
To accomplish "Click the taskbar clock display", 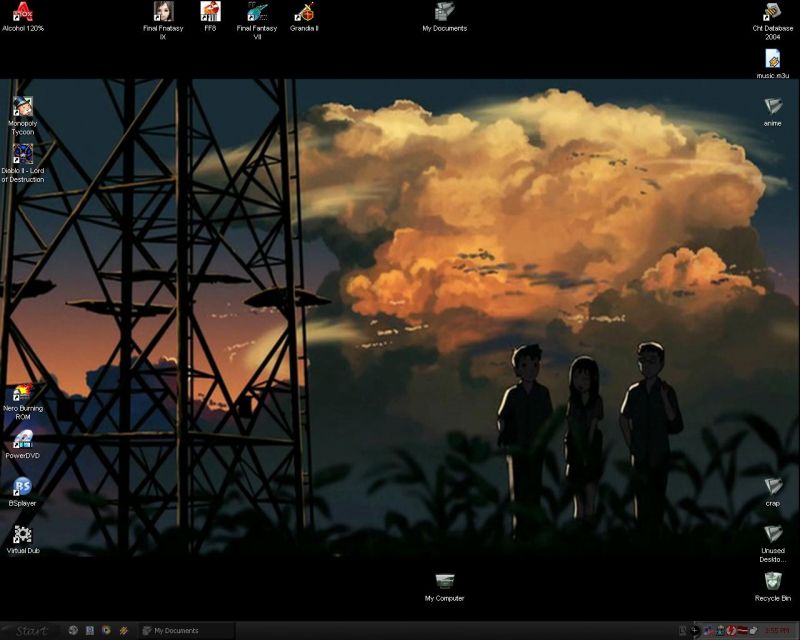I will point(776,631).
